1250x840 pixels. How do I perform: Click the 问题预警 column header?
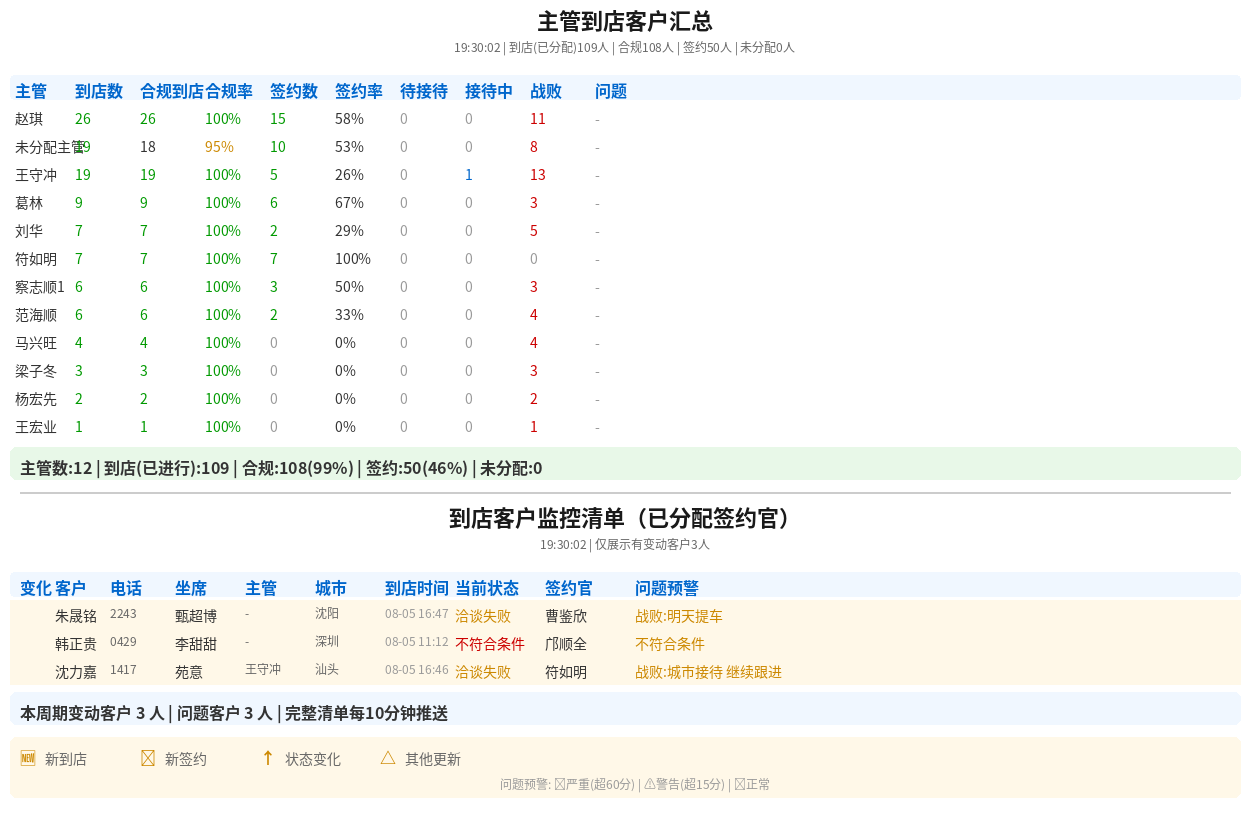click(667, 588)
